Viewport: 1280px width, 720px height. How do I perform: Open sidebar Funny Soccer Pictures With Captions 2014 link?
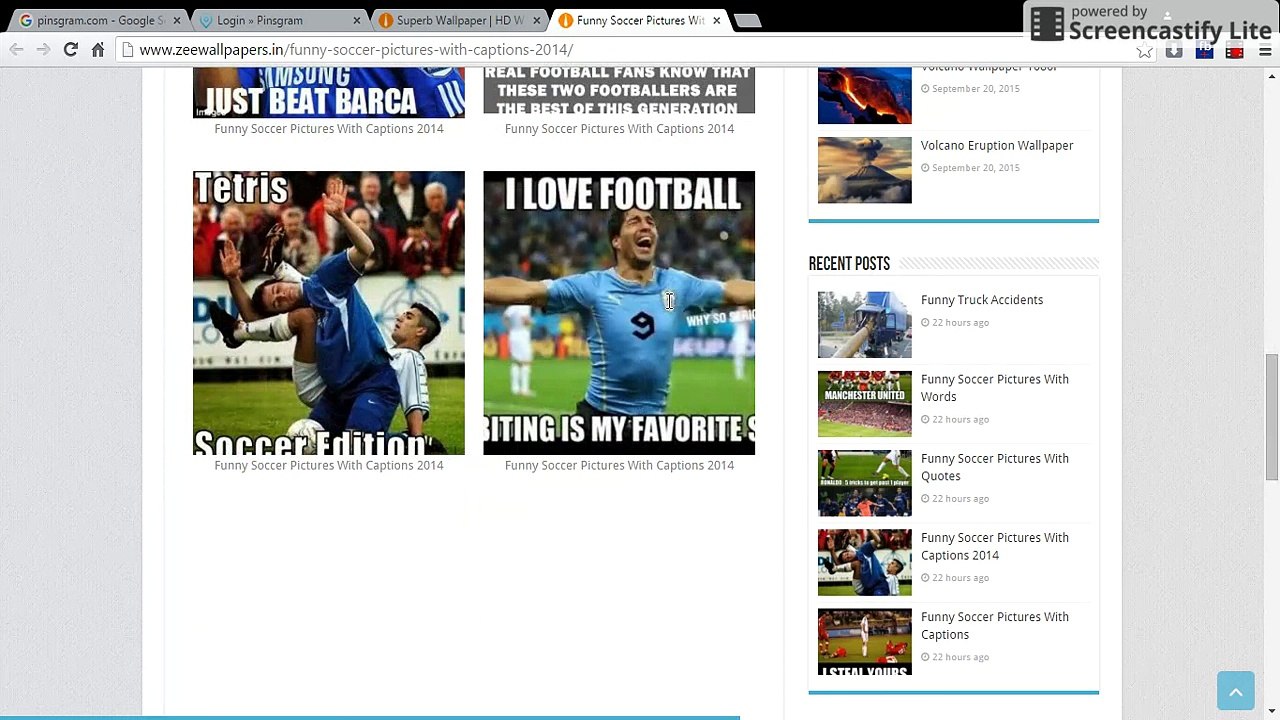pyautogui.click(x=995, y=546)
